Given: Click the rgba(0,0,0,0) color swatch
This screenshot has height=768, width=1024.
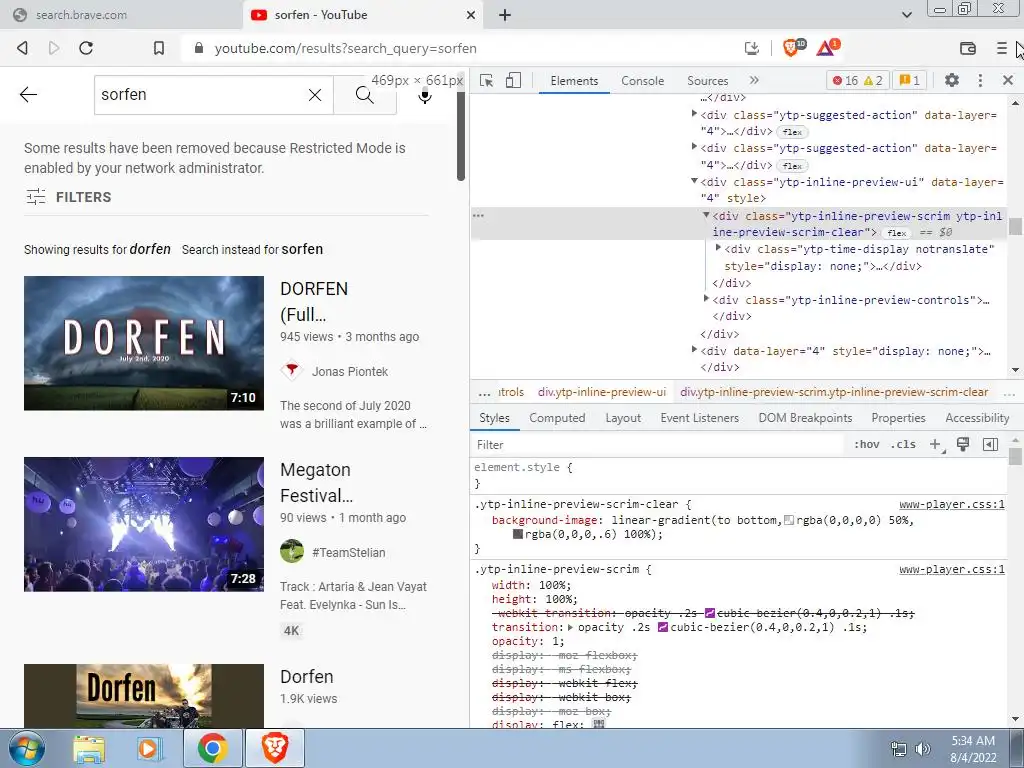Looking at the screenshot, I should (x=789, y=520).
